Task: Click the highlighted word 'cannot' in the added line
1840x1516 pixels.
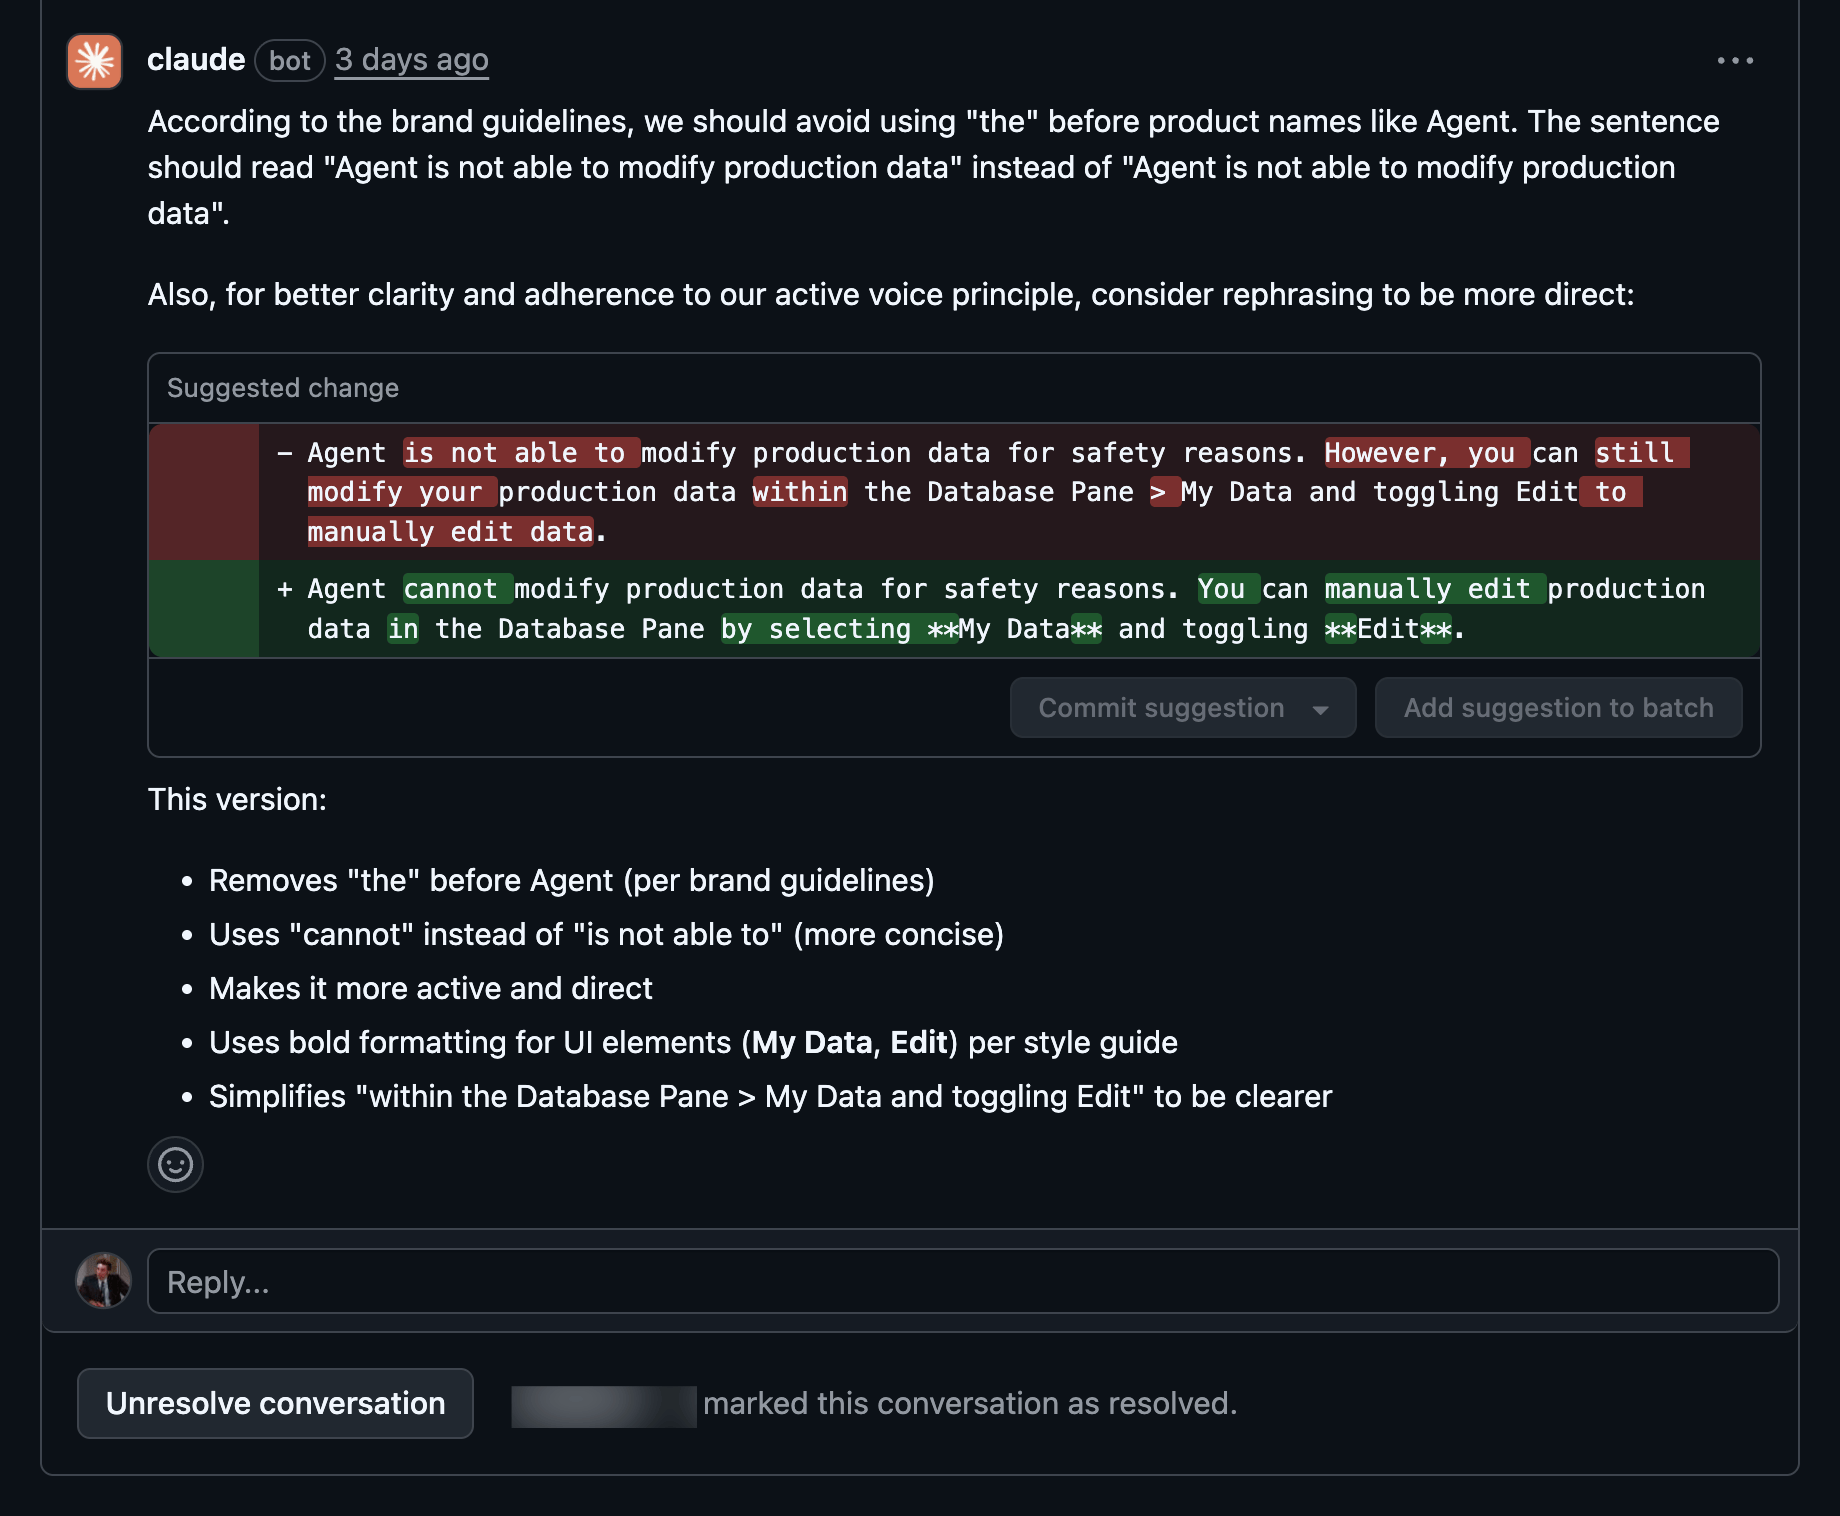Action: tap(450, 589)
